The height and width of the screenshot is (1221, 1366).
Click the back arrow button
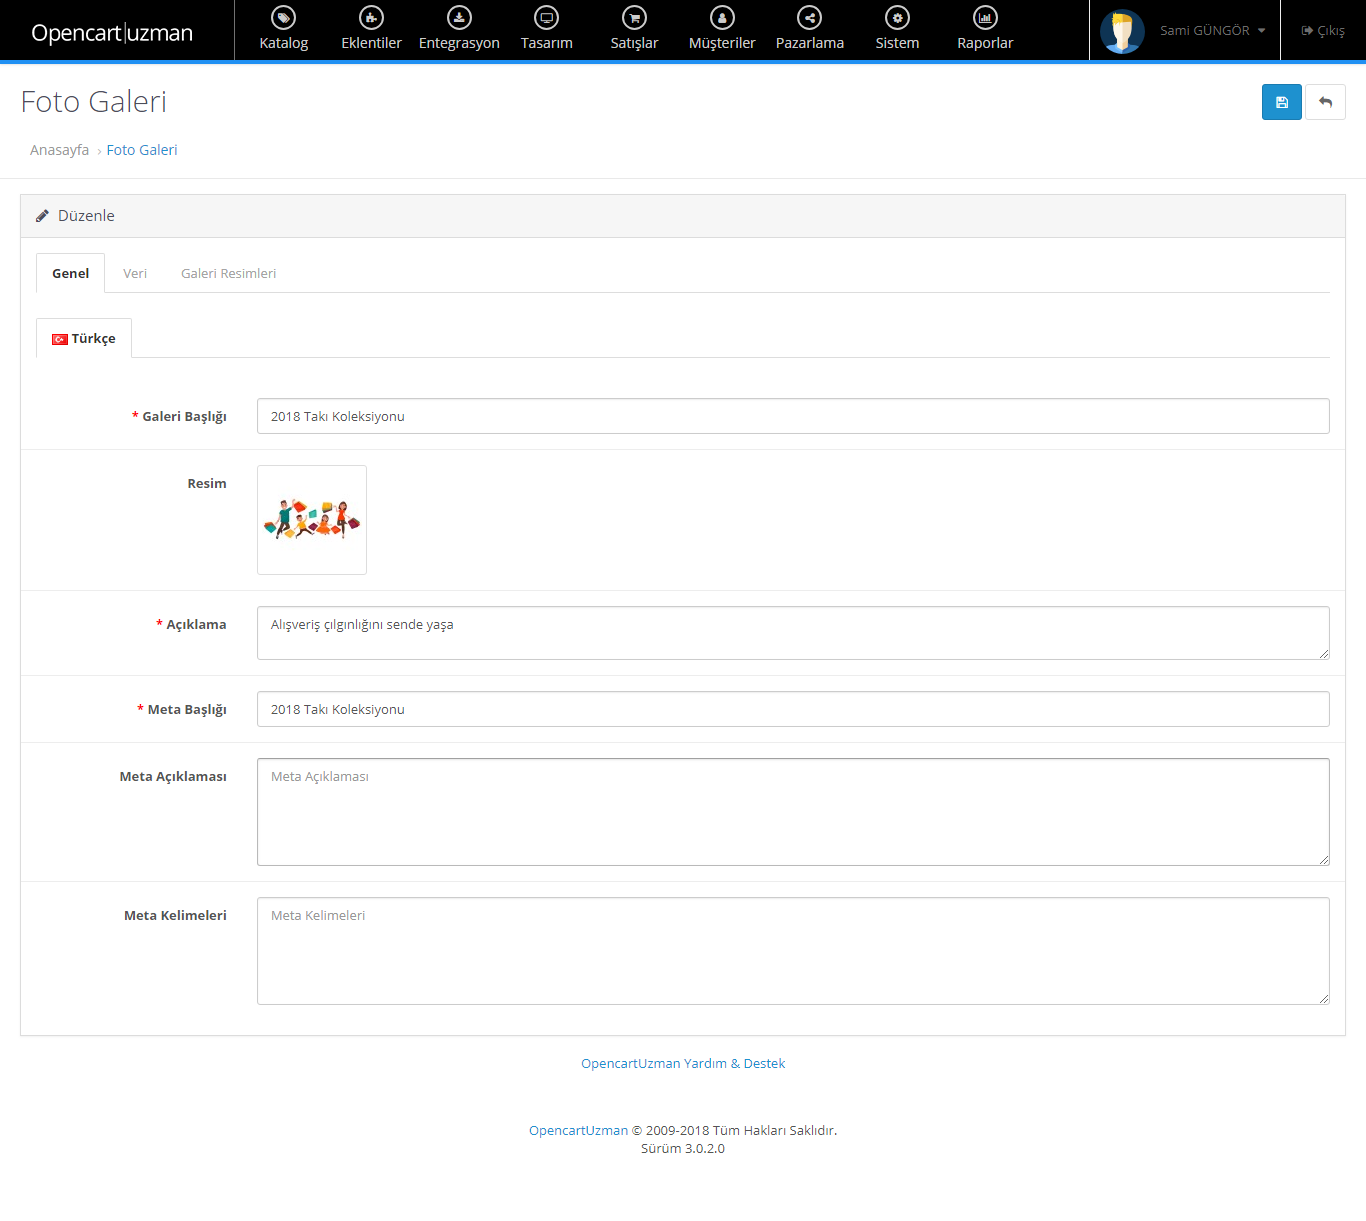(1325, 102)
